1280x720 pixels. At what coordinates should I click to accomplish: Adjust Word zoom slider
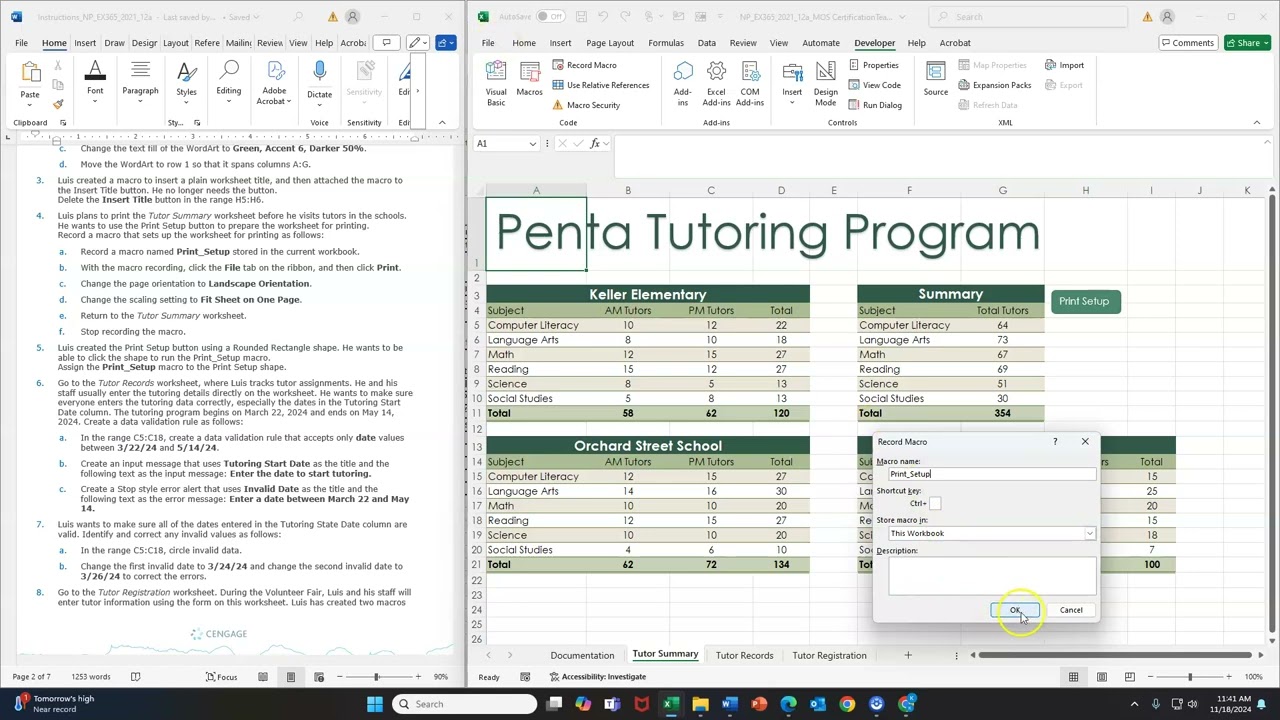pyautogui.click(x=376, y=677)
